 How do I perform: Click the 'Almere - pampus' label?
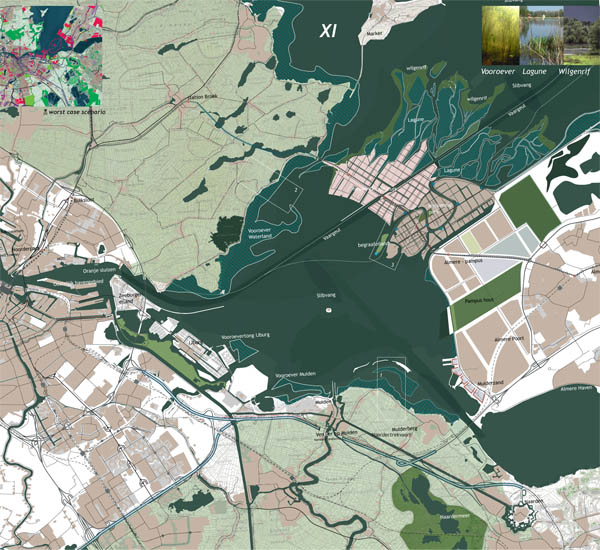[463, 261]
